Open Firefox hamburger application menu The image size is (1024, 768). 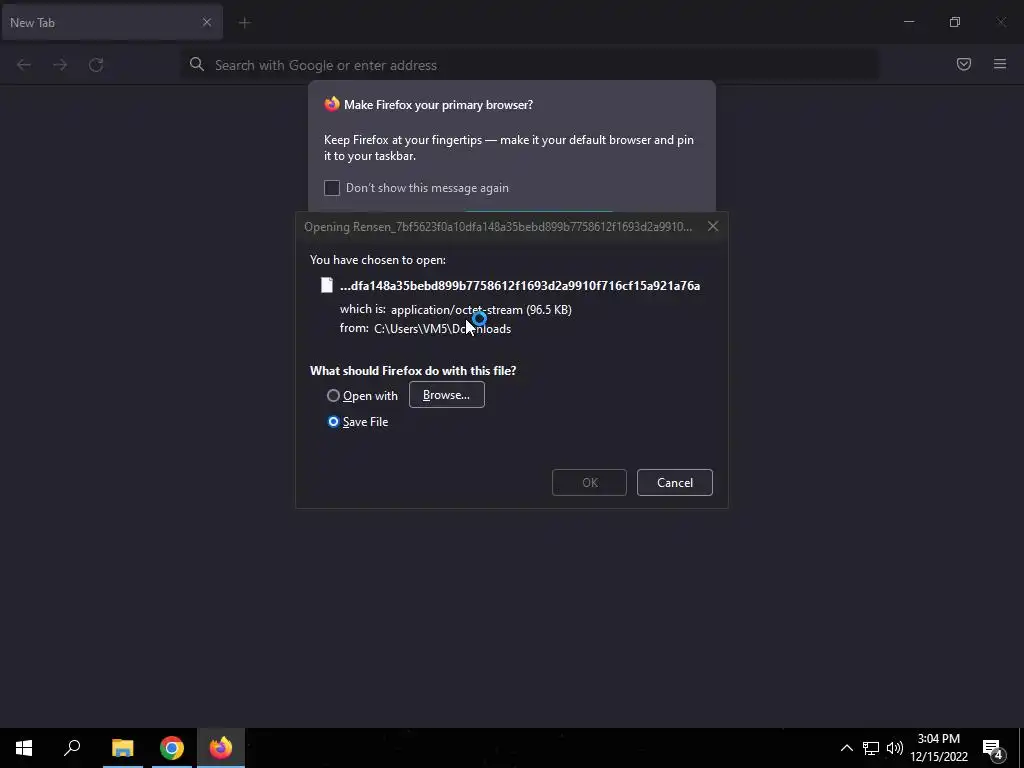(x=1000, y=64)
